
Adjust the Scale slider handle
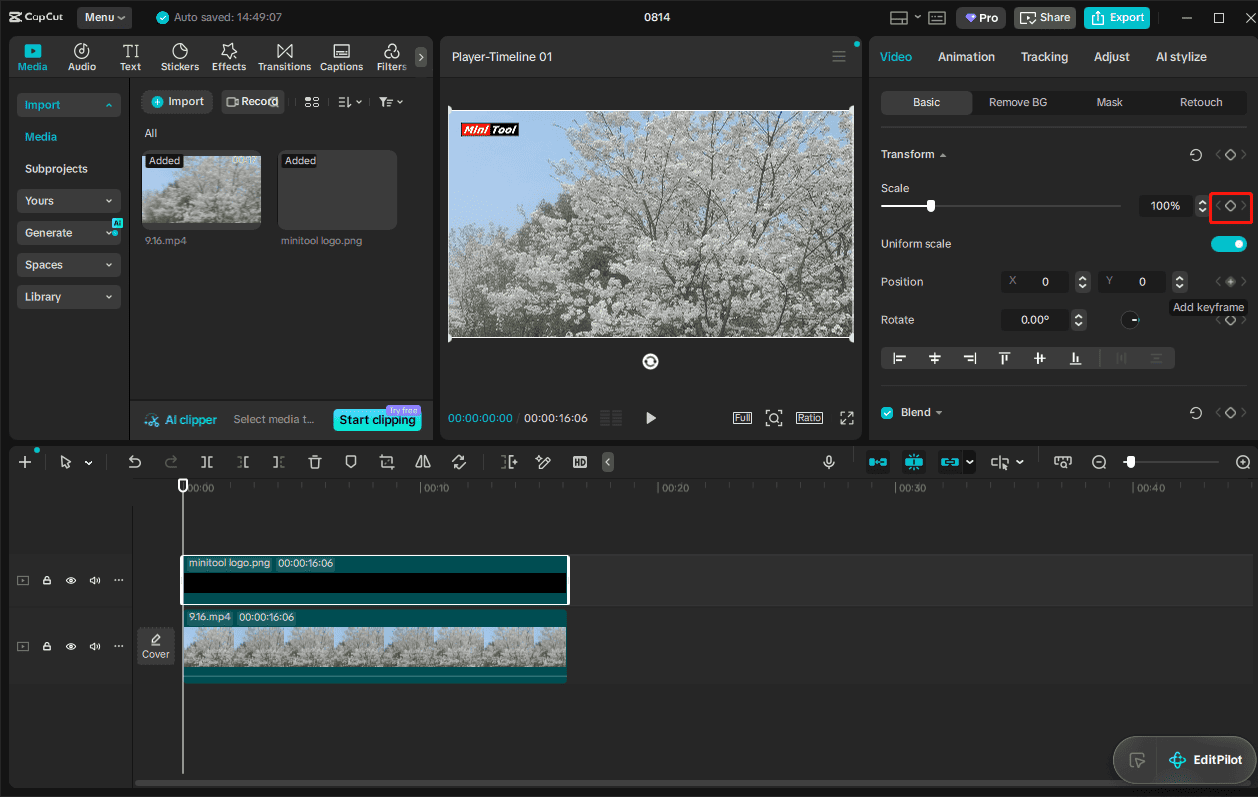click(931, 206)
